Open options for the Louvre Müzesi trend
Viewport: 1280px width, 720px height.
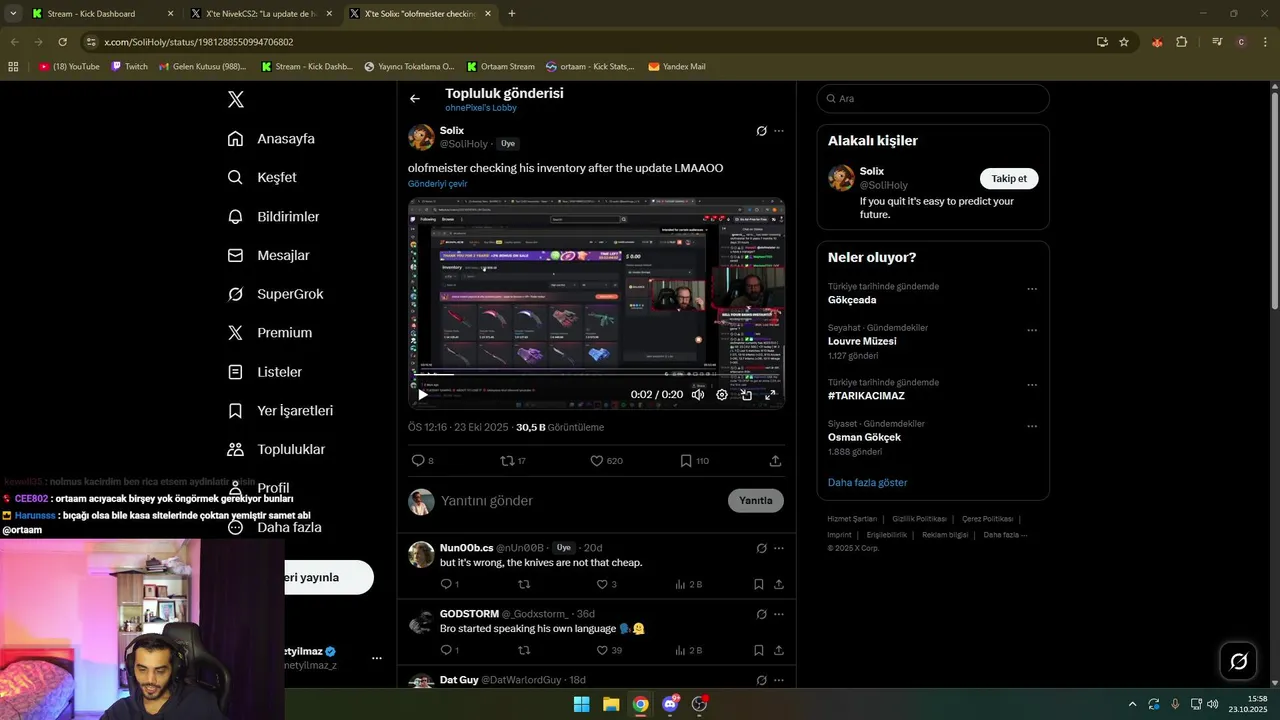coord(1032,330)
